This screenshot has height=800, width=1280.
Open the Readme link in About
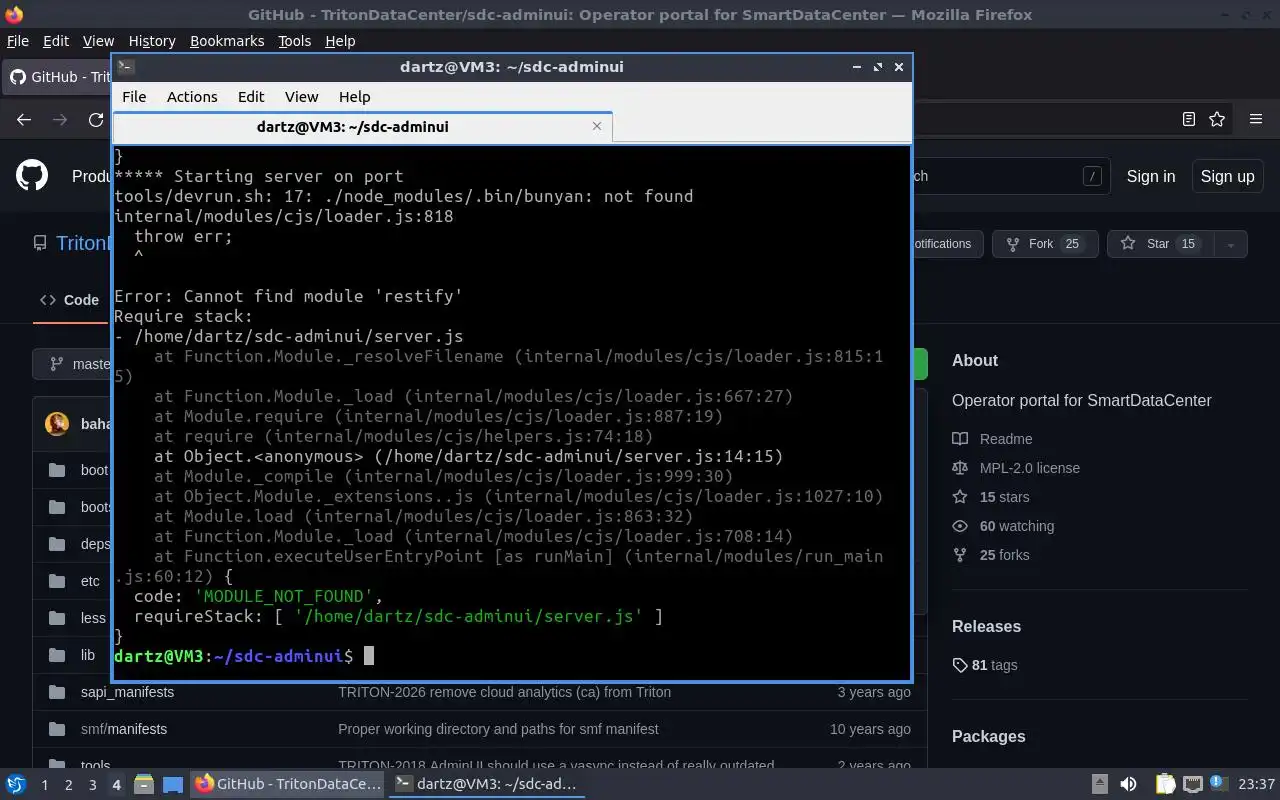point(1006,439)
